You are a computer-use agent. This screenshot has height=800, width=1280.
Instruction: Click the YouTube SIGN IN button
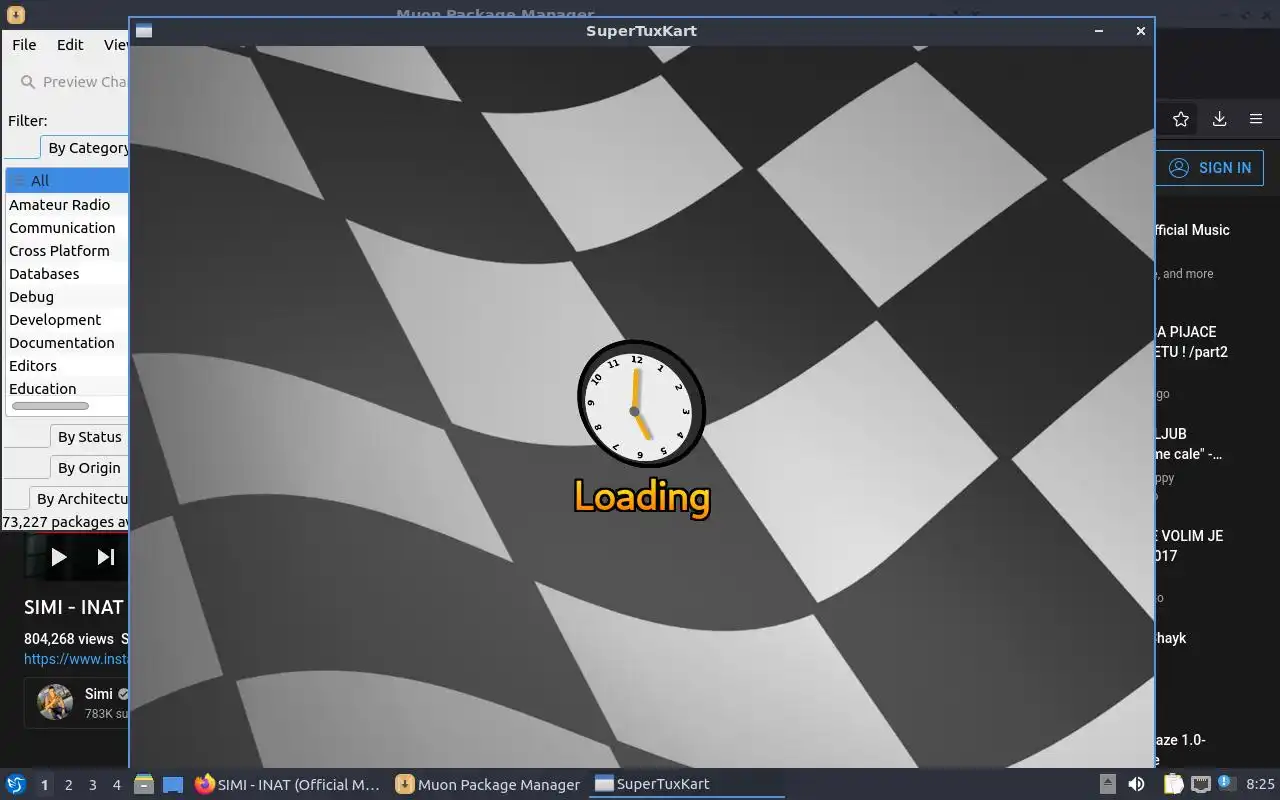click(1210, 168)
